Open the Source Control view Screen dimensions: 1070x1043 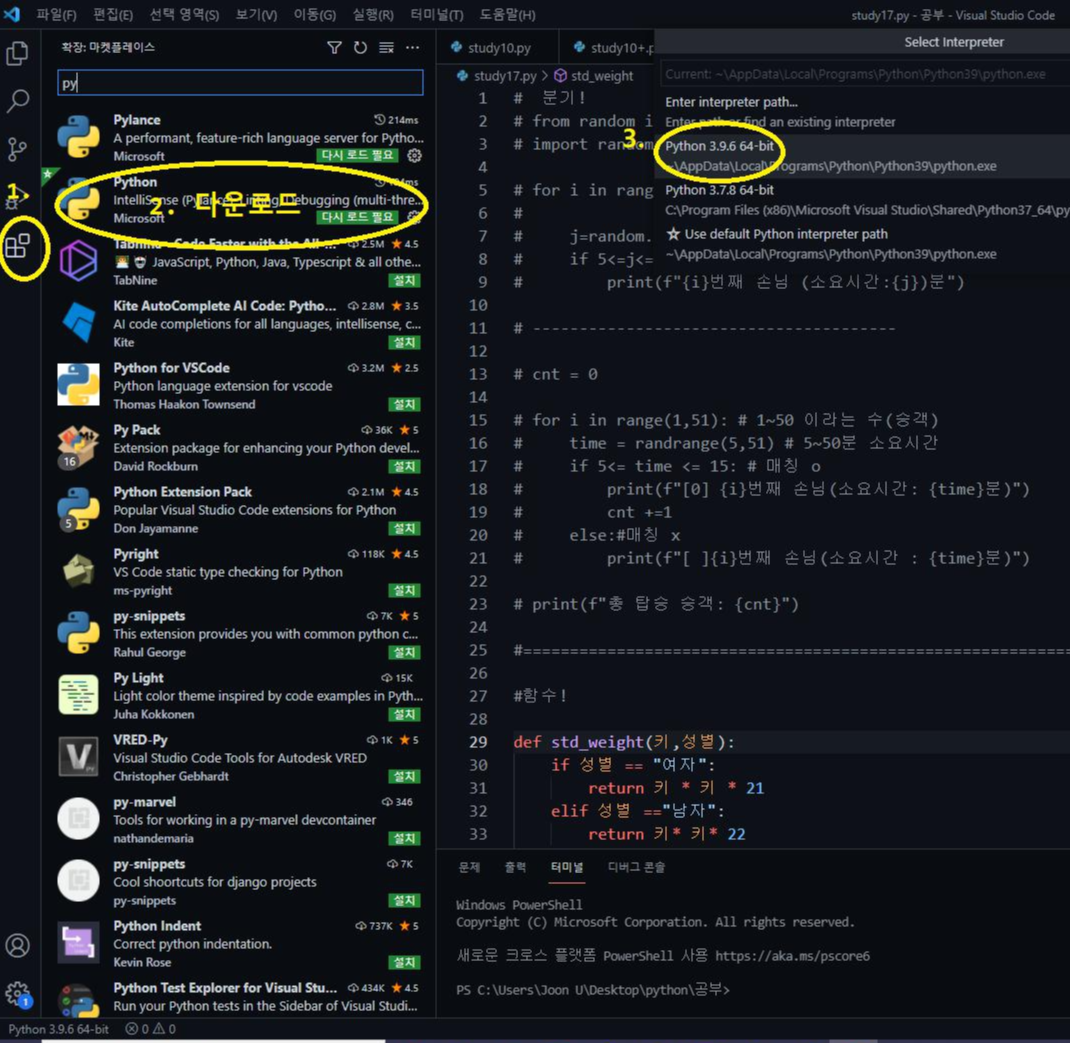(x=17, y=149)
